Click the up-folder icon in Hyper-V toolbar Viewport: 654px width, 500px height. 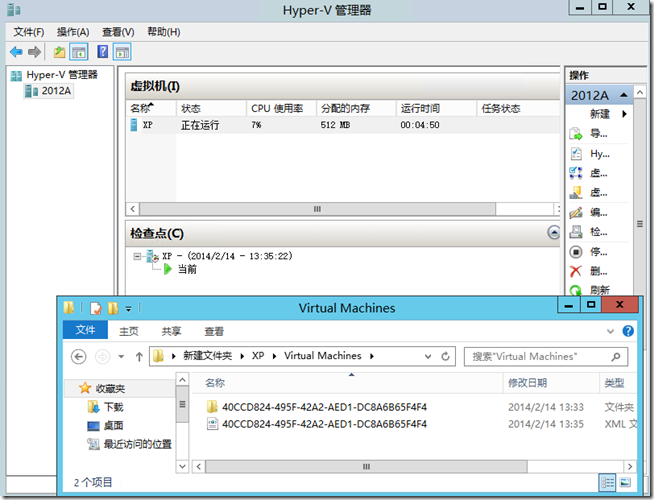coord(59,52)
